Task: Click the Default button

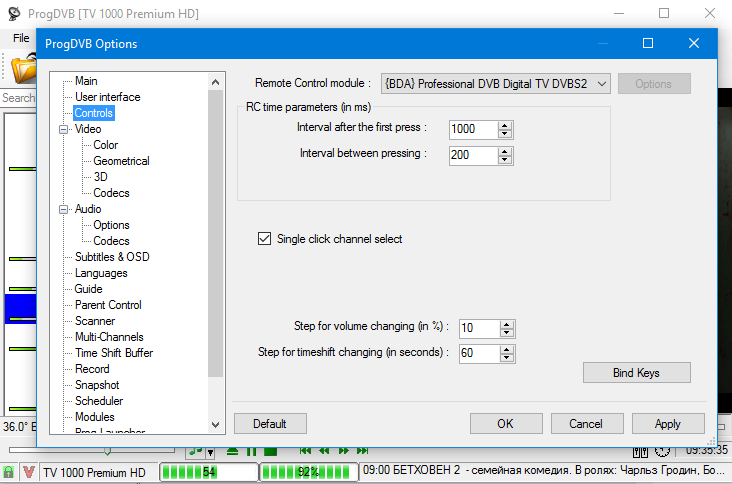Action: (x=270, y=424)
